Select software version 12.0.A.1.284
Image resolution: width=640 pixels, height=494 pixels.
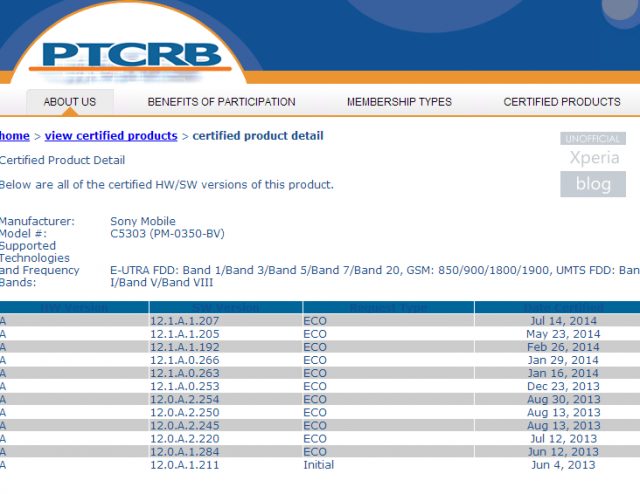(x=184, y=452)
